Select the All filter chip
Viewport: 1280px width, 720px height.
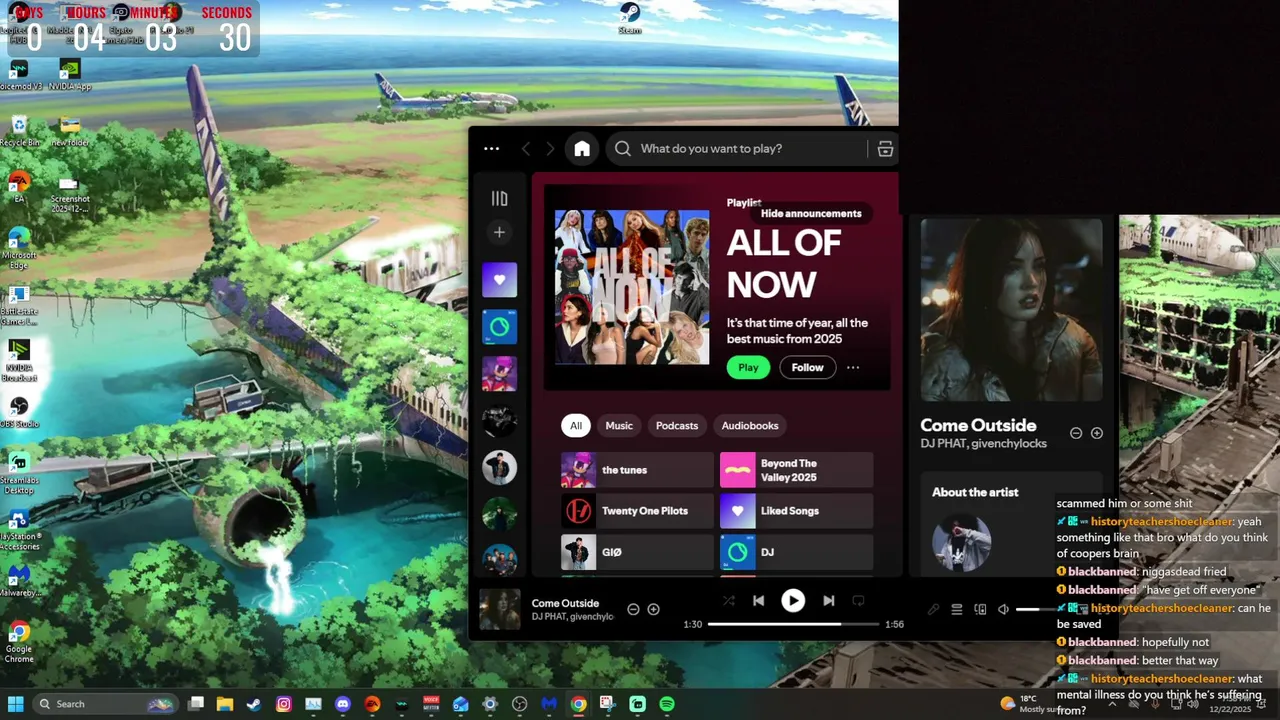(576, 426)
